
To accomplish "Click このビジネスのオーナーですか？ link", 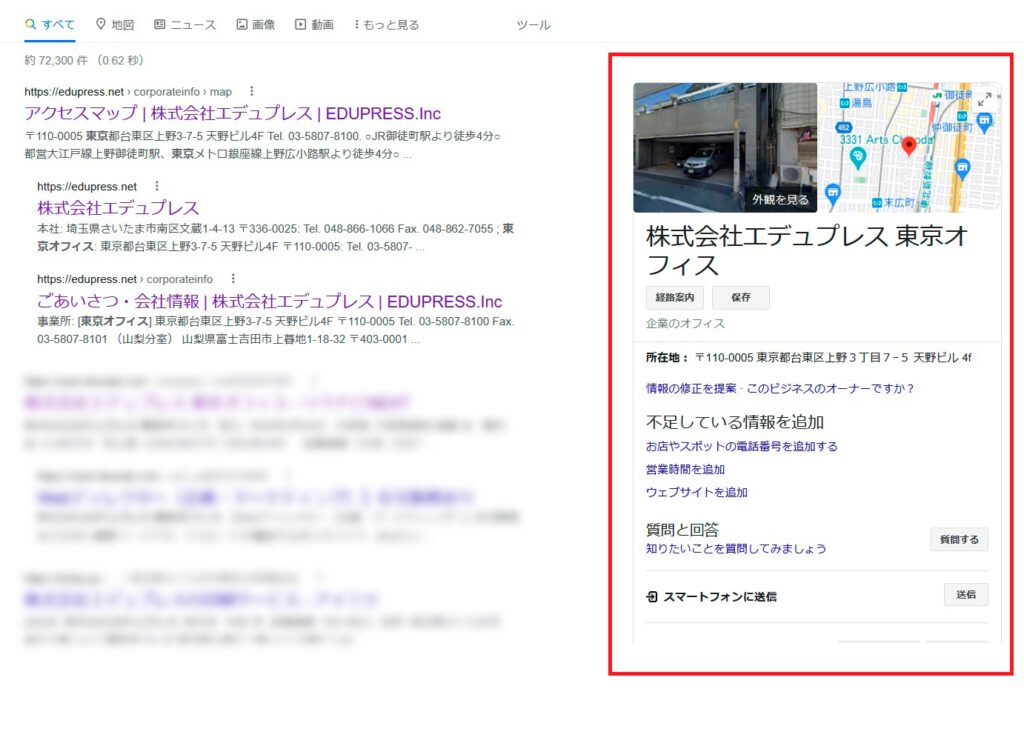I will coord(829,389).
